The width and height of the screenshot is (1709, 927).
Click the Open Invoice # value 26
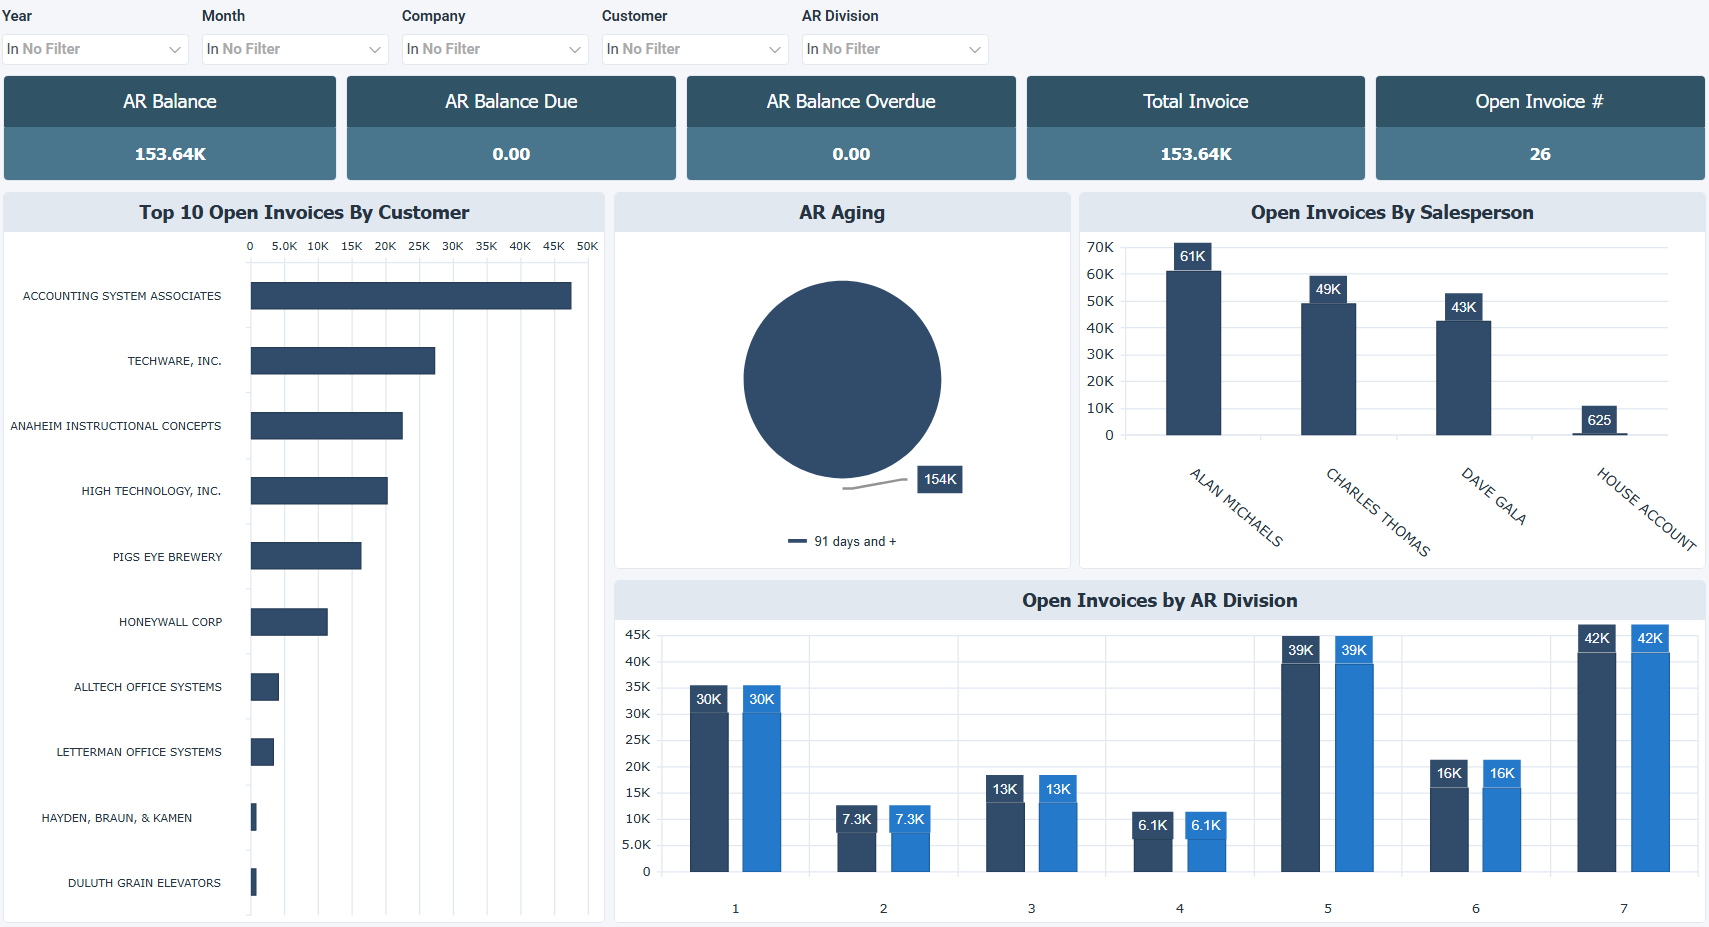point(1540,154)
